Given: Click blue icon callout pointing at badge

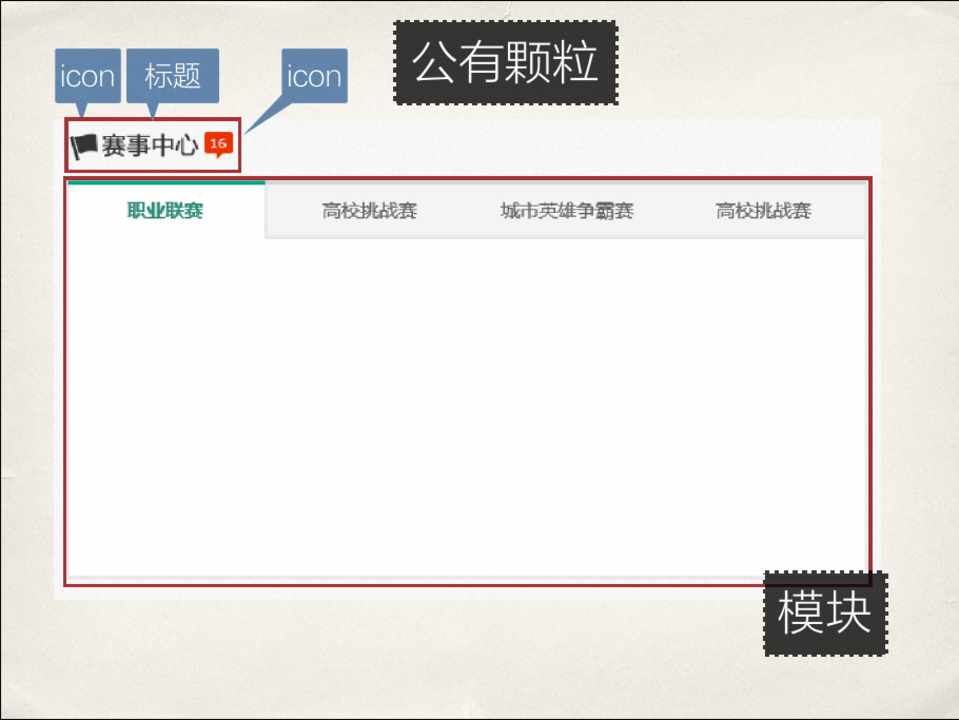Looking at the screenshot, I should (314, 75).
